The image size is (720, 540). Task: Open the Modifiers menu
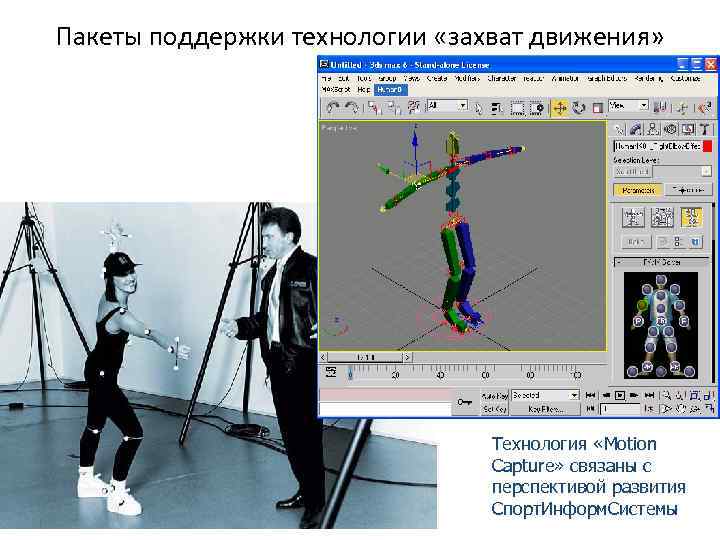pyautogui.click(x=467, y=79)
